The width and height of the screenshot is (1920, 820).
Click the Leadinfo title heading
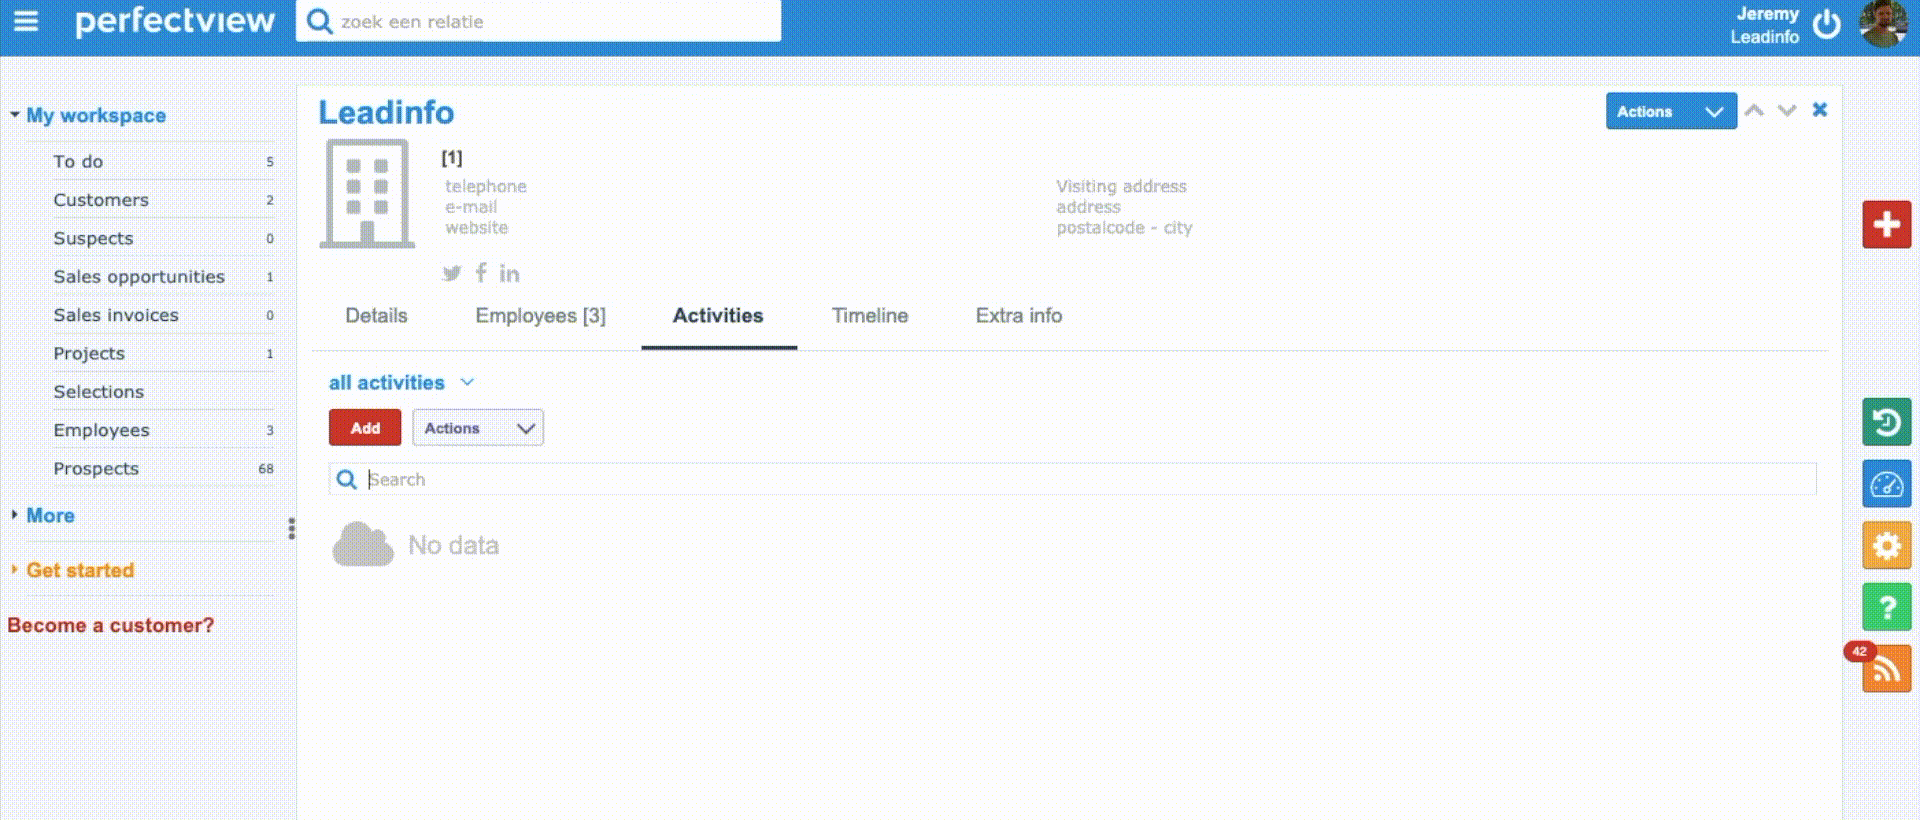click(x=386, y=113)
